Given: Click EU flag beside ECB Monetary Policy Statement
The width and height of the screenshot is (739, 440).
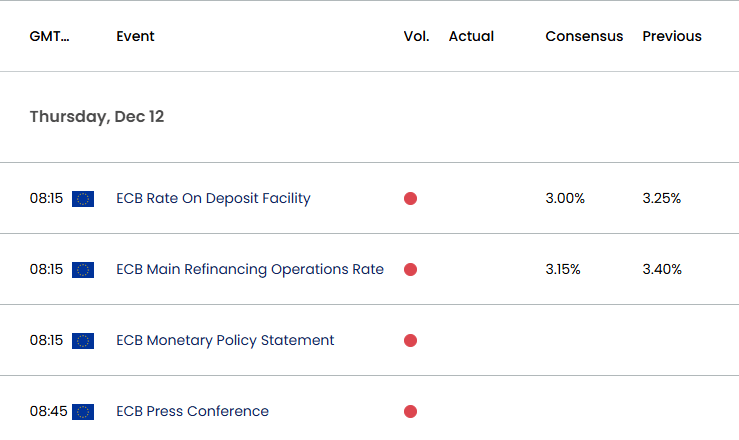Looking at the screenshot, I should [83, 341].
